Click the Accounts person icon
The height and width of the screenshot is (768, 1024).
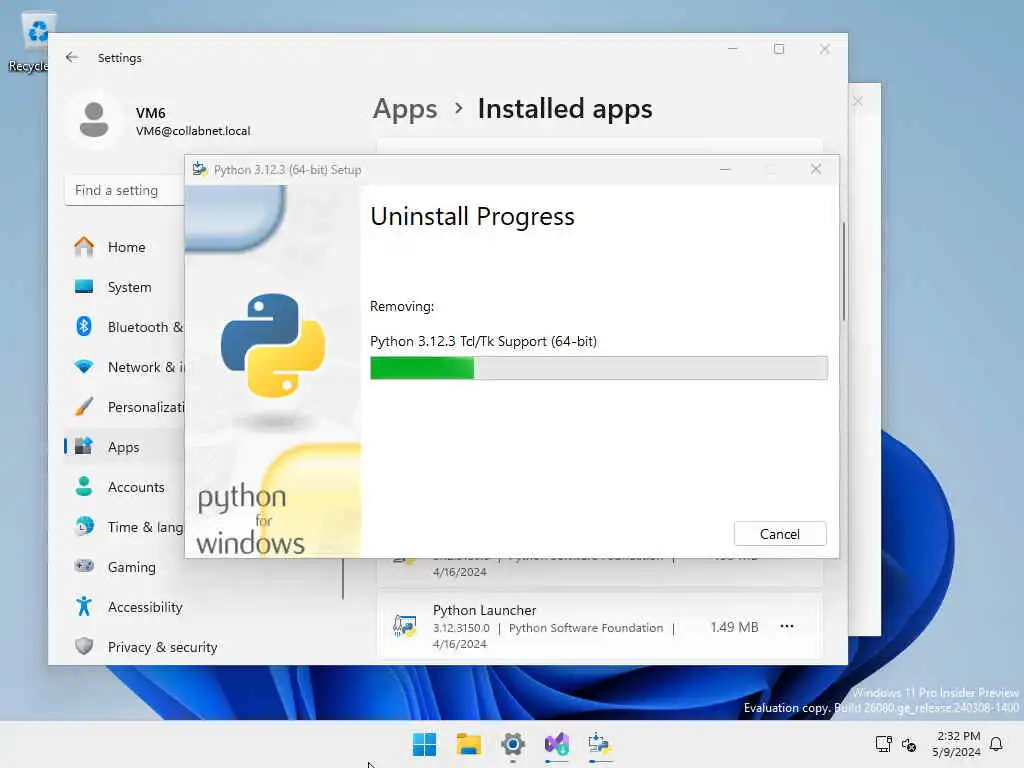[x=84, y=486]
